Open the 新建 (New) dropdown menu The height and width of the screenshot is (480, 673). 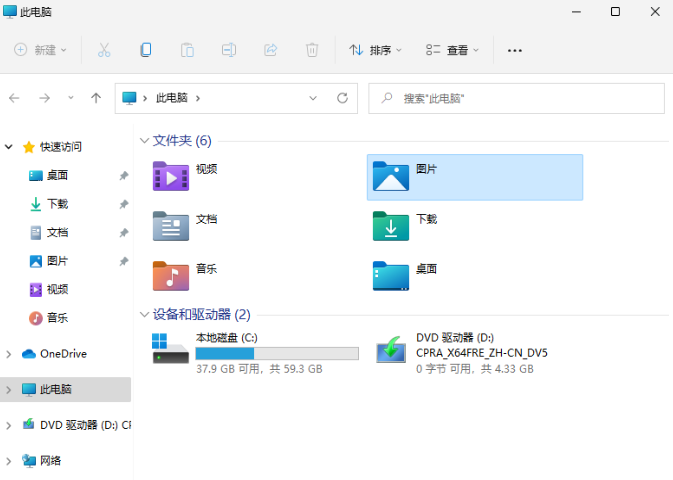[x=41, y=49]
